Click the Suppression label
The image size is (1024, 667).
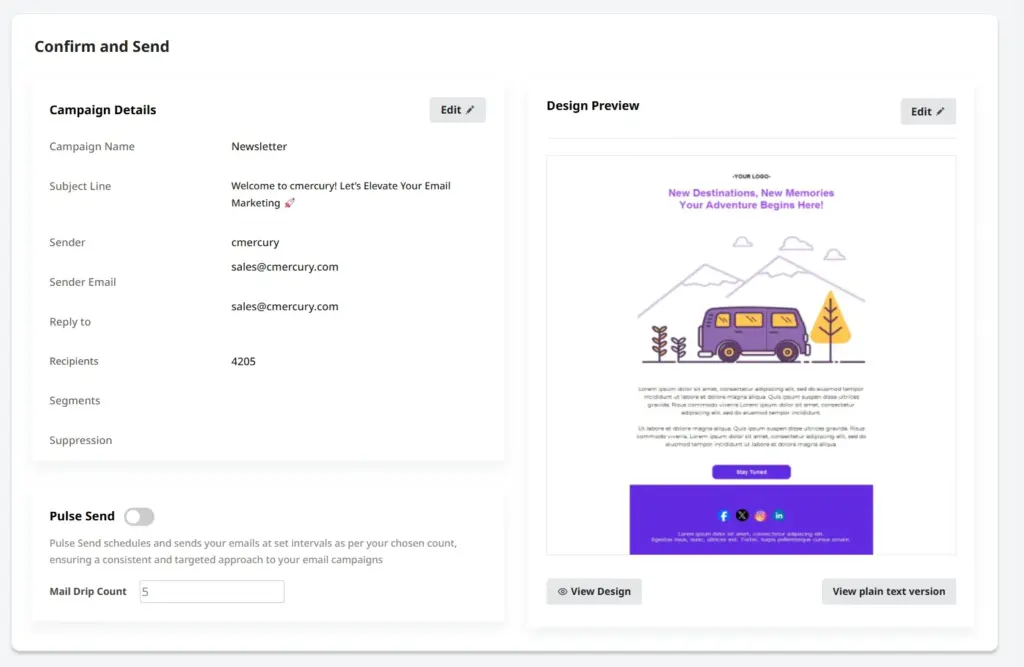pyautogui.click(x=80, y=440)
